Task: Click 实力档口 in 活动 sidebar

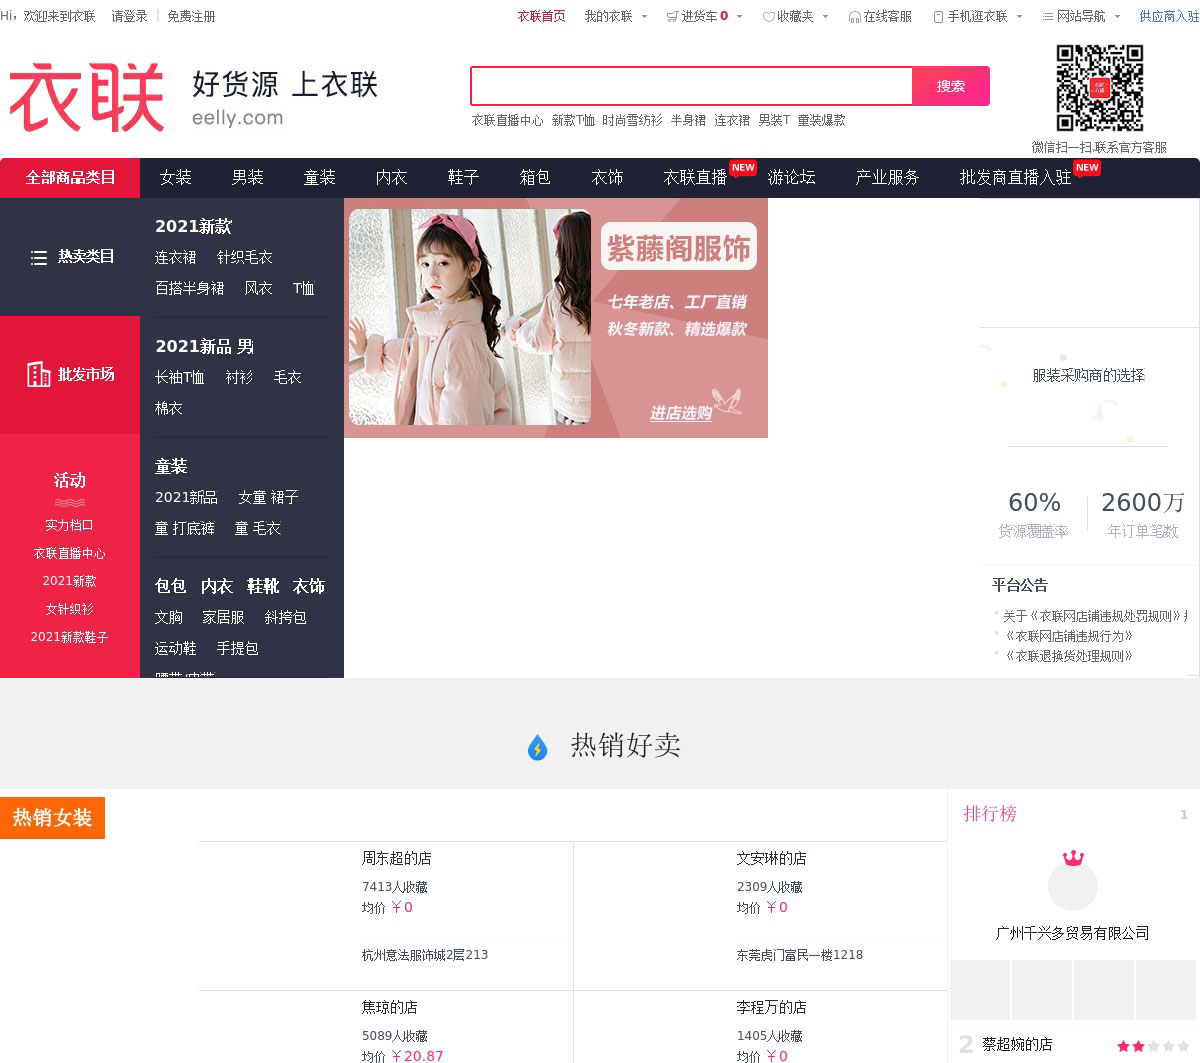Action: pos(69,526)
